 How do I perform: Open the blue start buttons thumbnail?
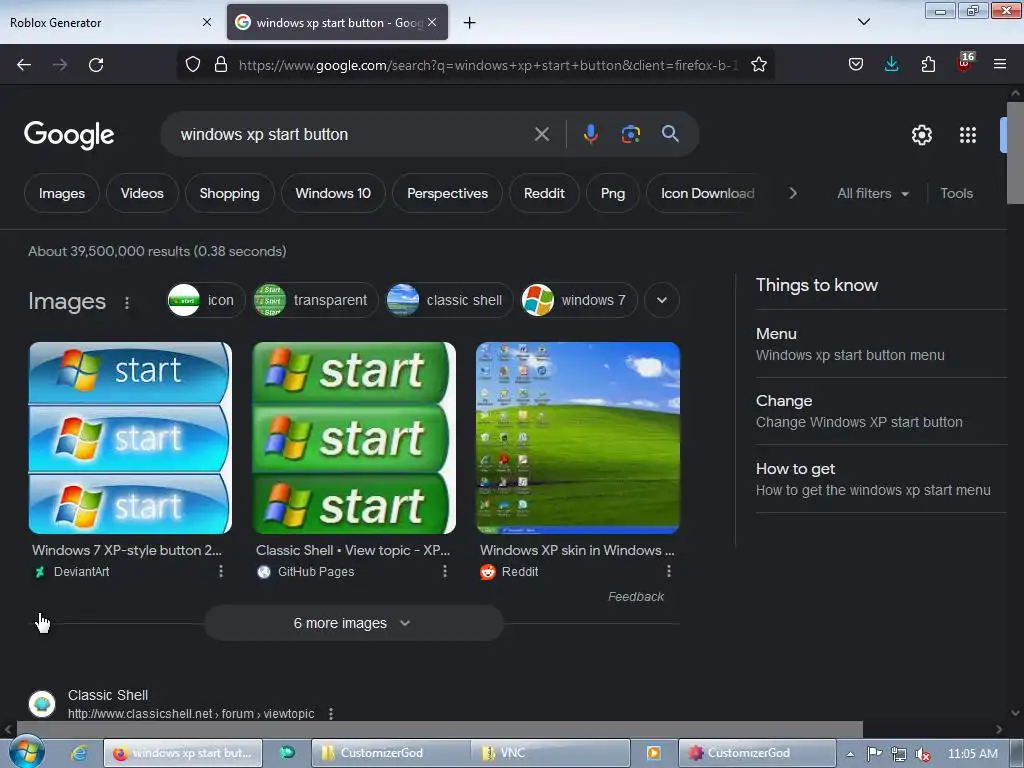tap(130, 438)
